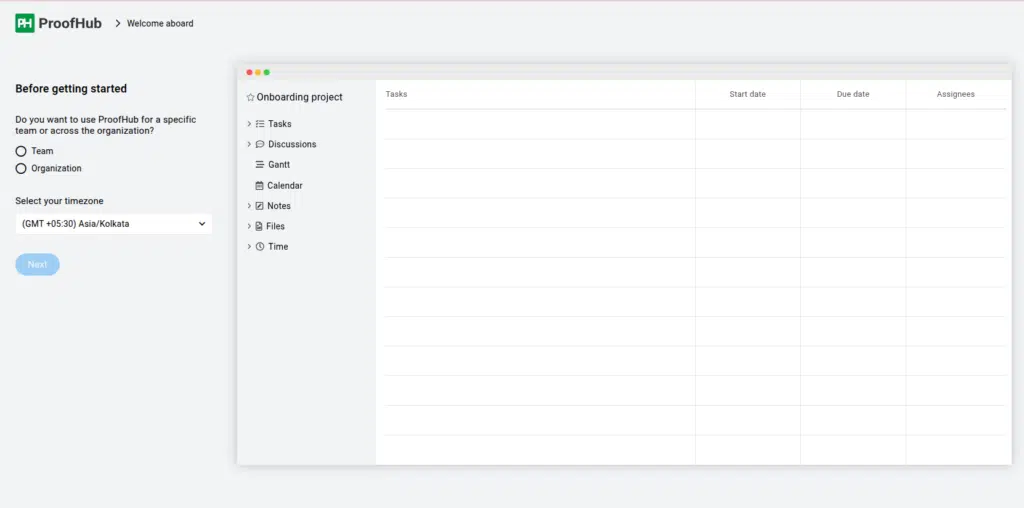Click the Due date column header

pyautogui.click(x=853, y=94)
